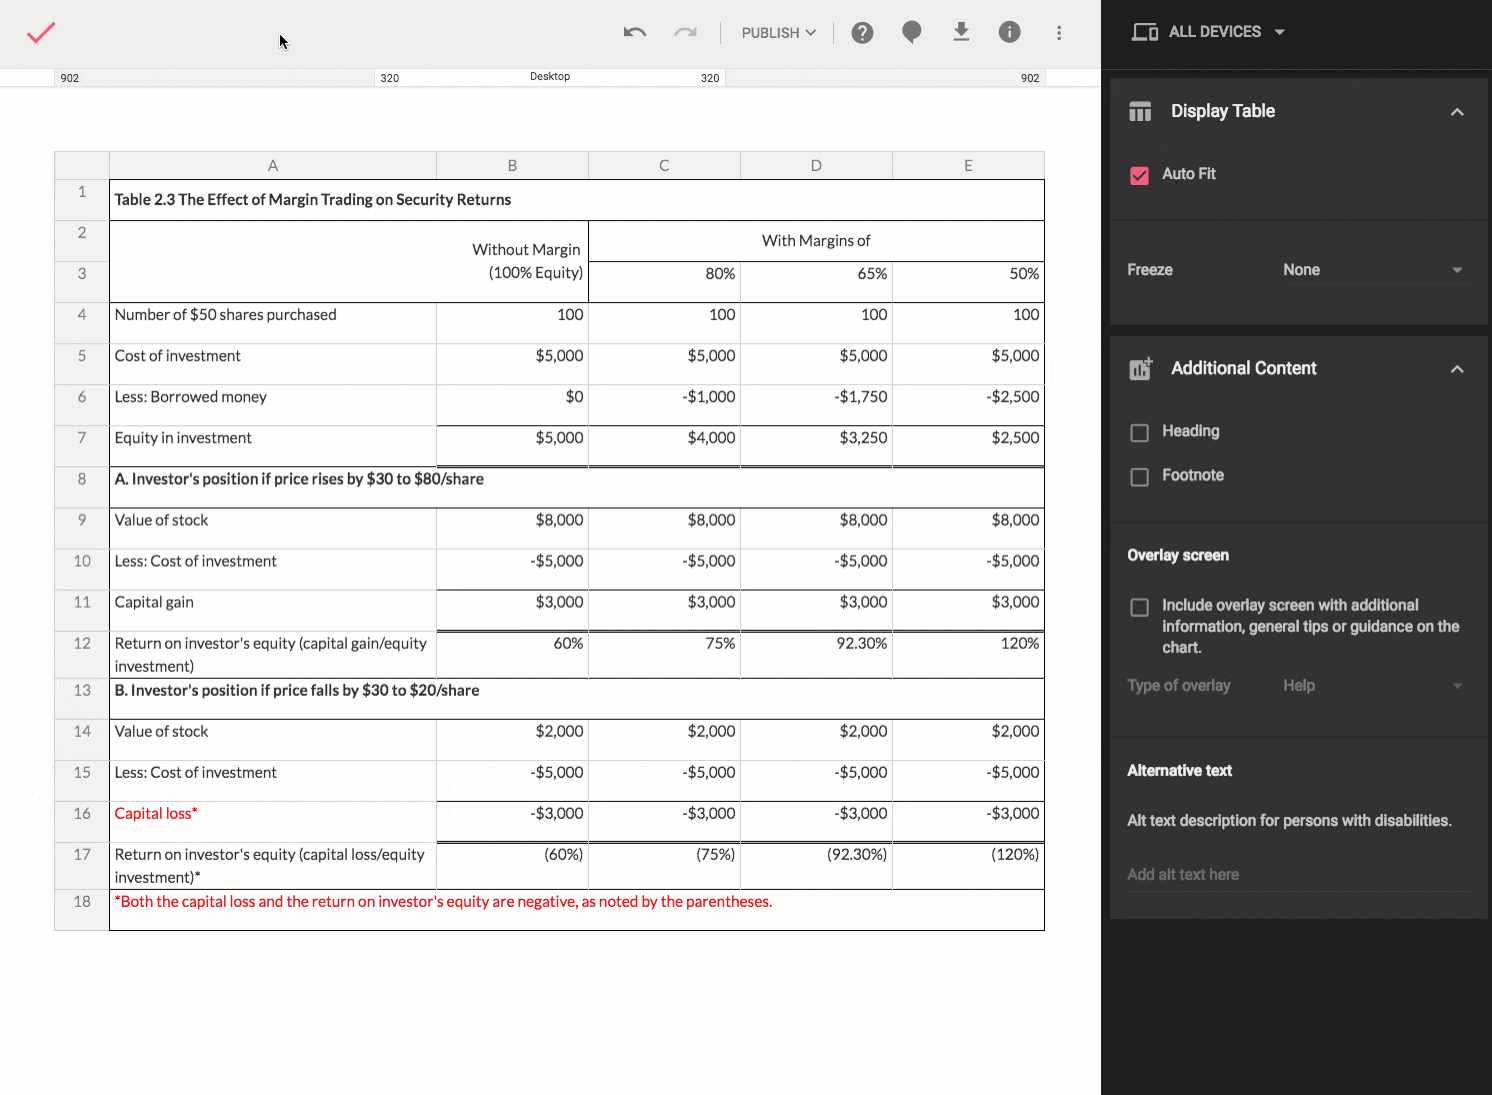Open the comment bubble icon
1492x1095 pixels.
pyautogui.click(x=911, y=32)
